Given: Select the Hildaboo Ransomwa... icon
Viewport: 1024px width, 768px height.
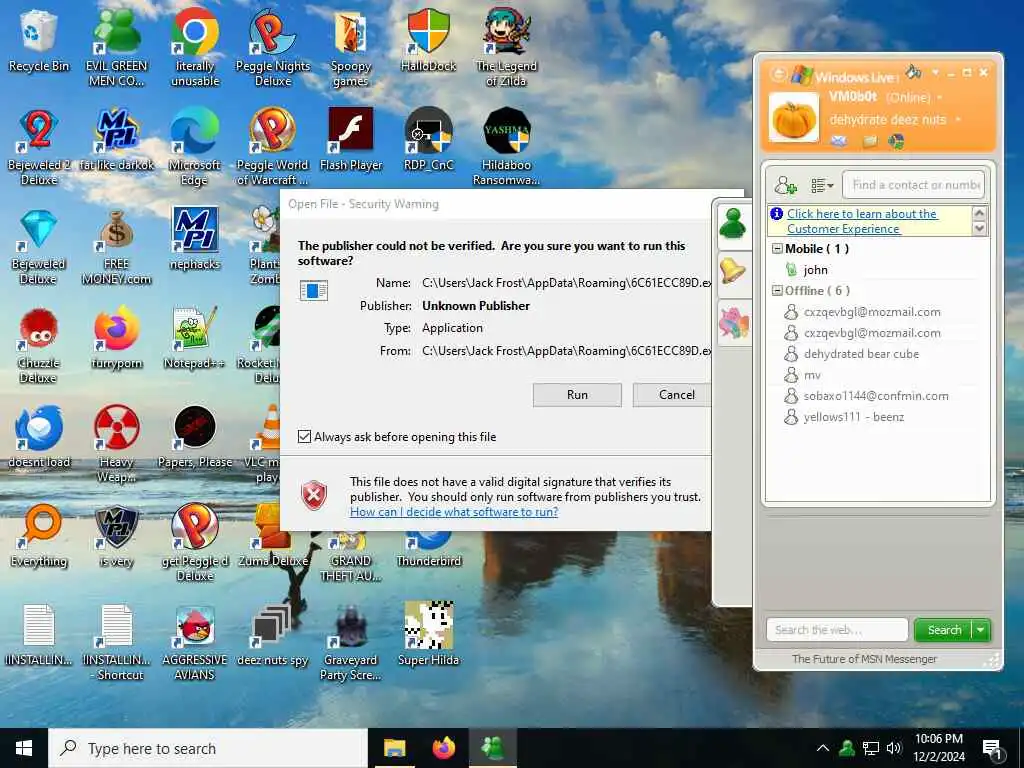Looking at the screenshot, I should tap(506, 146).
